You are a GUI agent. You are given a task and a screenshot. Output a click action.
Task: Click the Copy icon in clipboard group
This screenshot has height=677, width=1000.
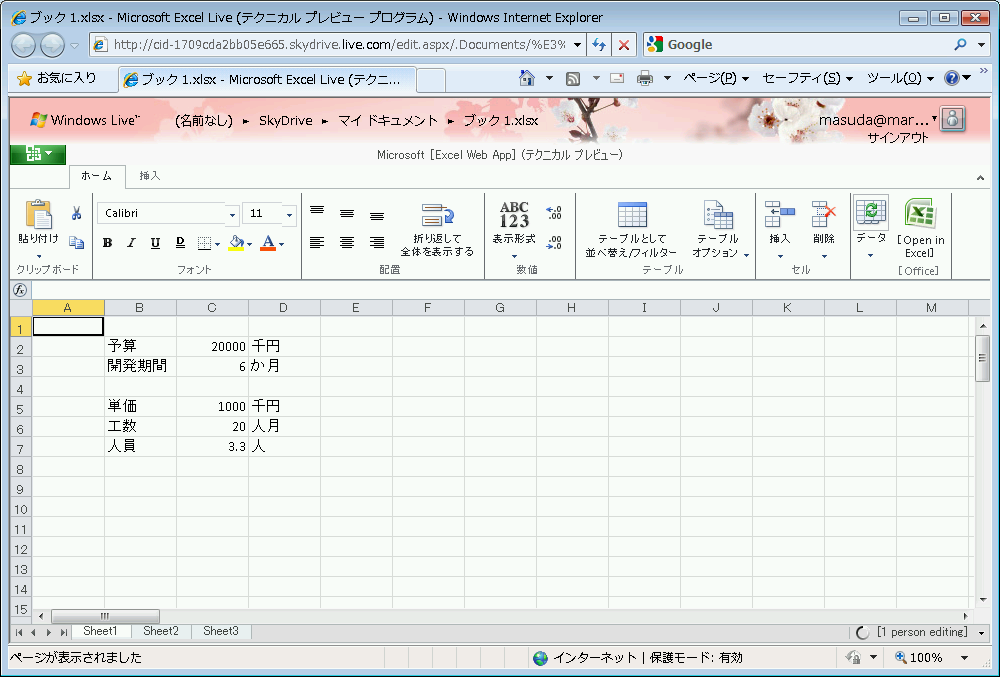[x=76, y=242]
